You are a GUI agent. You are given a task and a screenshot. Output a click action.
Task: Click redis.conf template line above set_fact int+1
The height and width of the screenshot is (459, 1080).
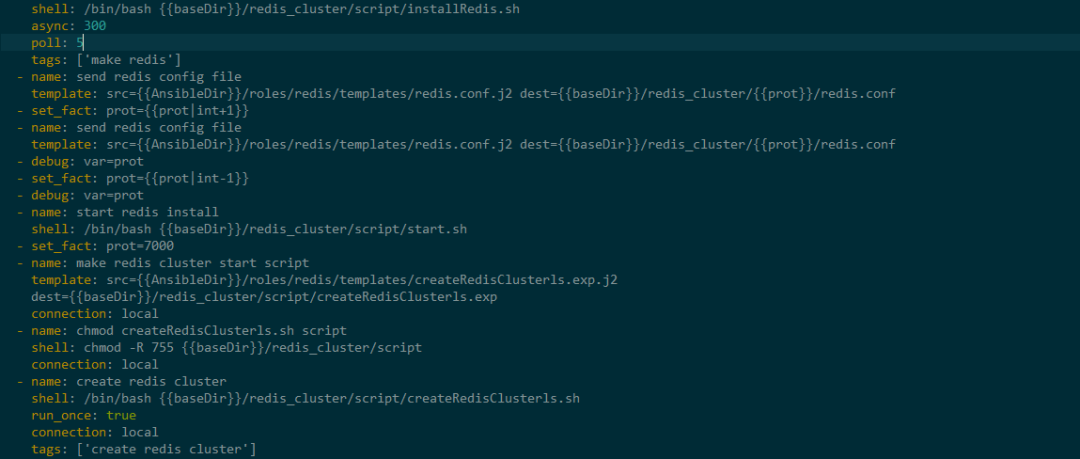coord(463,94)
